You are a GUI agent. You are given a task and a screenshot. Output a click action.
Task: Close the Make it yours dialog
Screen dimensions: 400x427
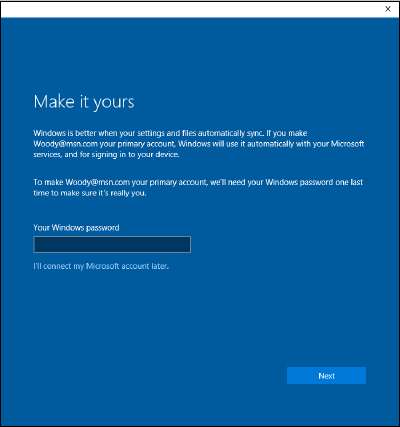click(x=388, y=9)
